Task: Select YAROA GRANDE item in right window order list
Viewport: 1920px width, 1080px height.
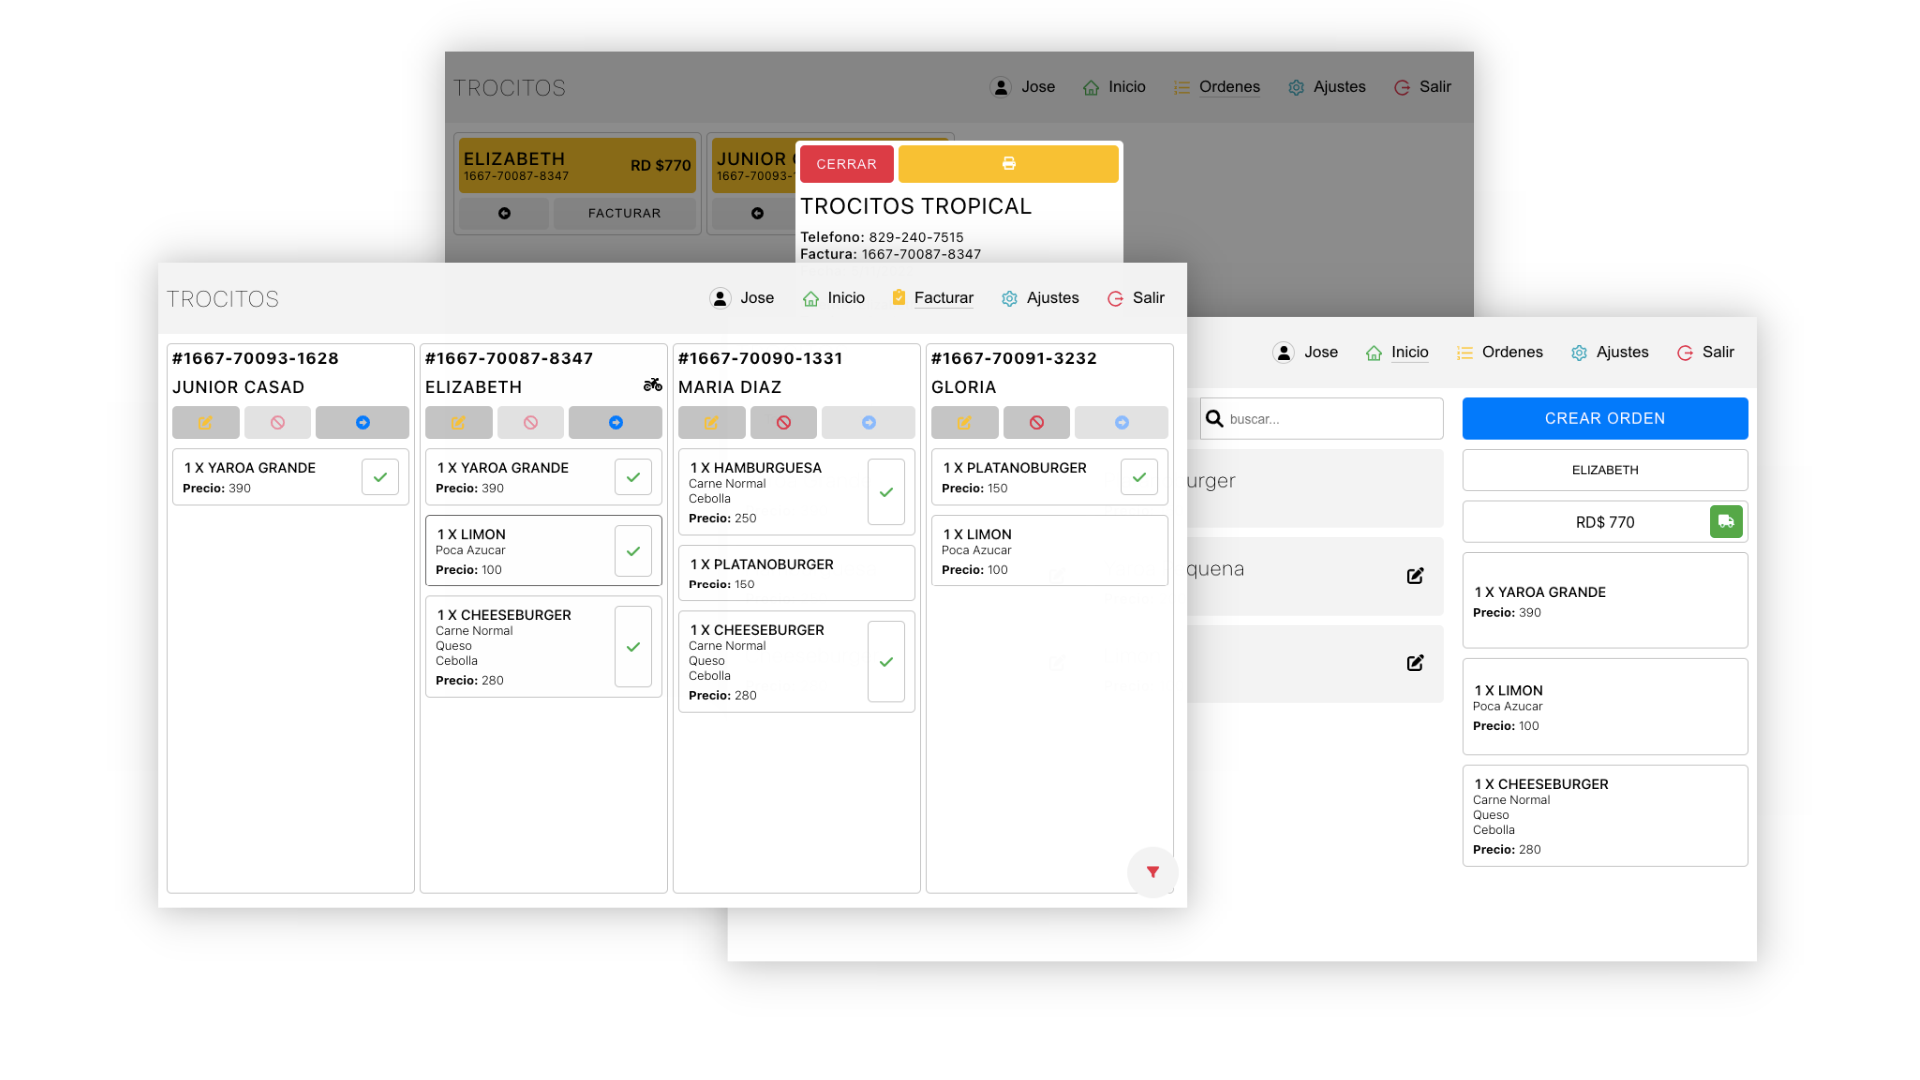Action: point(1605,600)
